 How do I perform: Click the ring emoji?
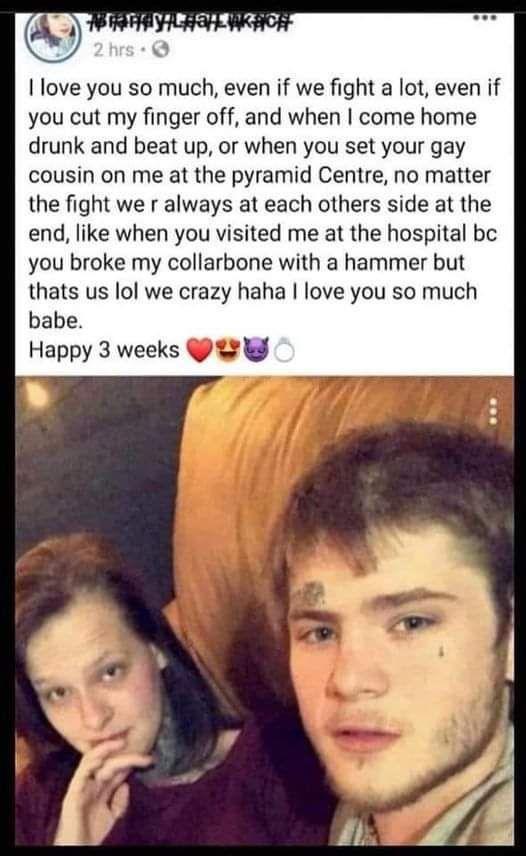tap(284, 350)
